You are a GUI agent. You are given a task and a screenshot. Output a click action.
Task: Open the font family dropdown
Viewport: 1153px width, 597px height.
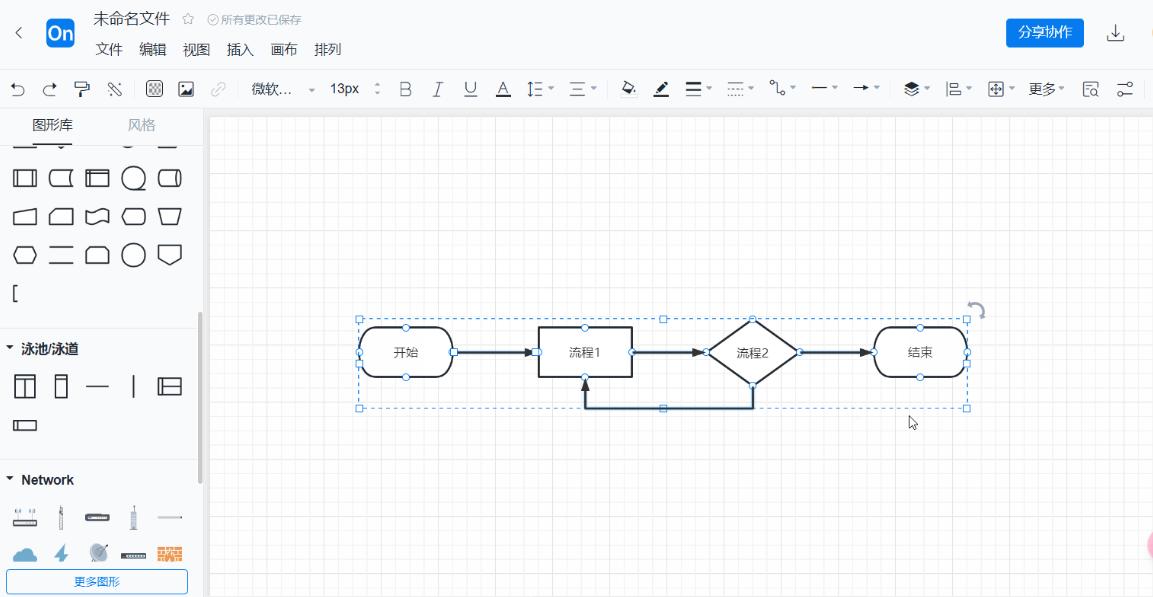click(277, 89)
